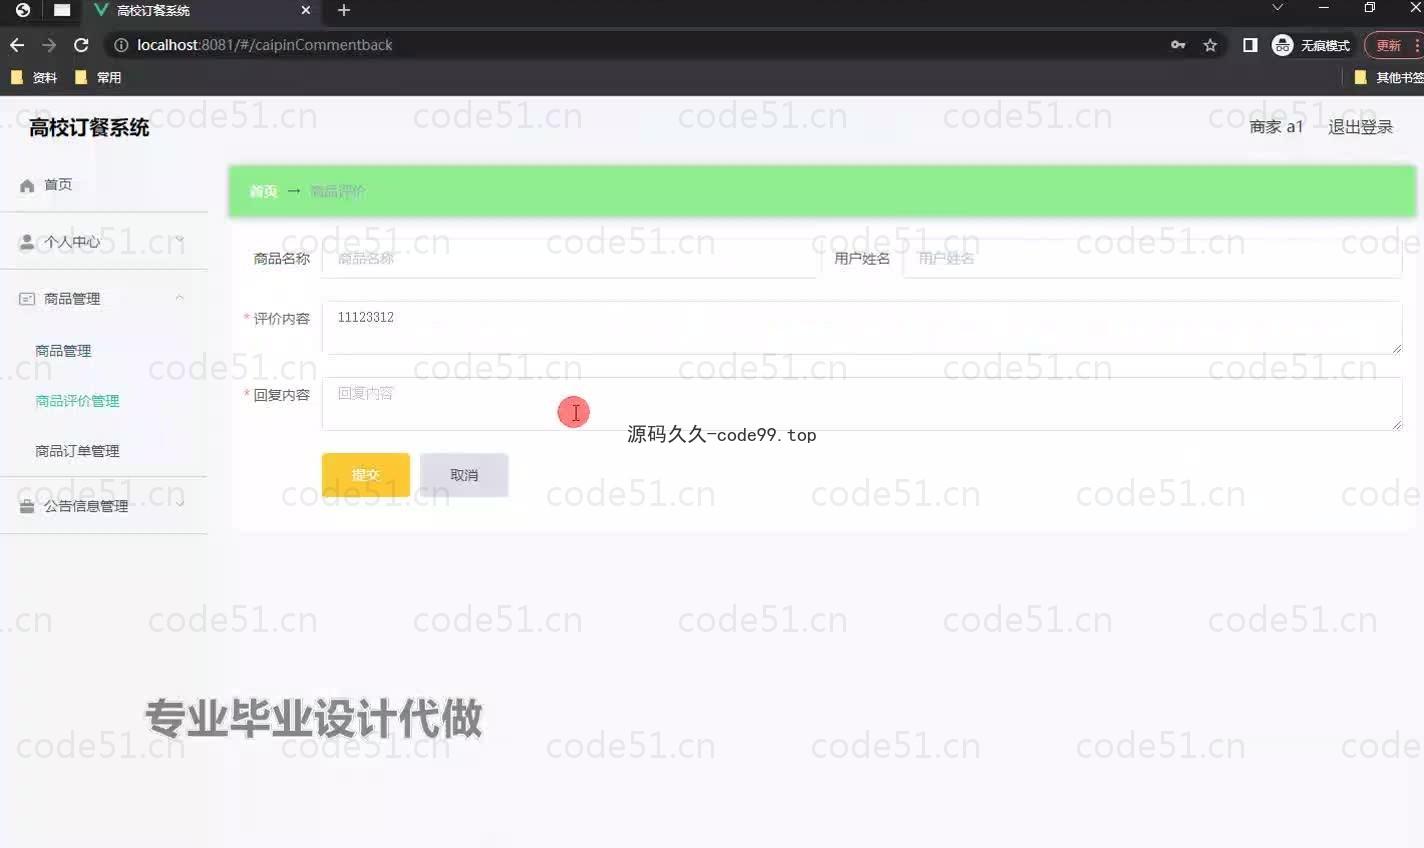The image size is (1424, 848).
Task: Click the 首页 breadcrumb link
Action: tap(263, 191)
